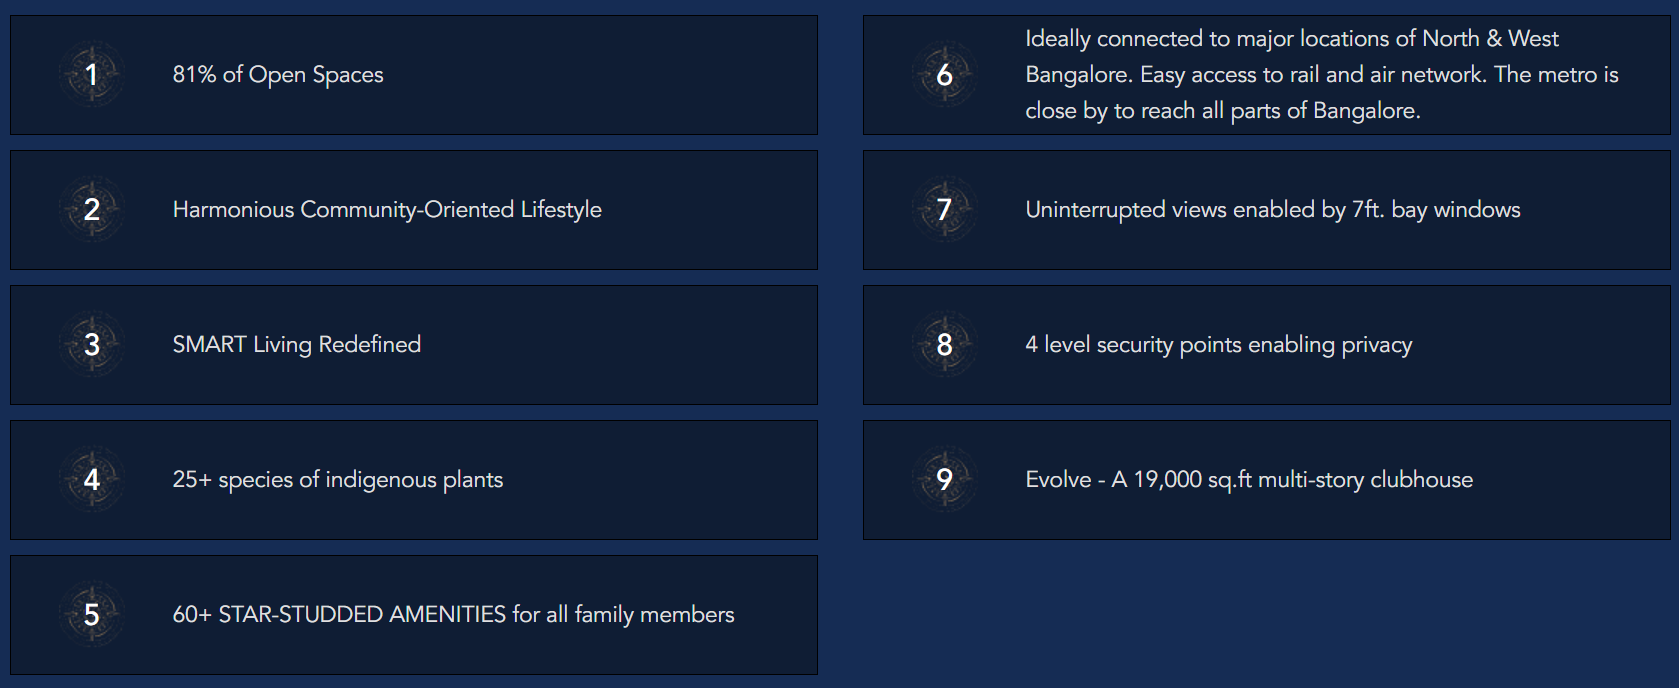Image resolution: width=1679 pixels, height=688 pixels.
Task: Click the compass icon numbered 3
Action: pos(92,345)
